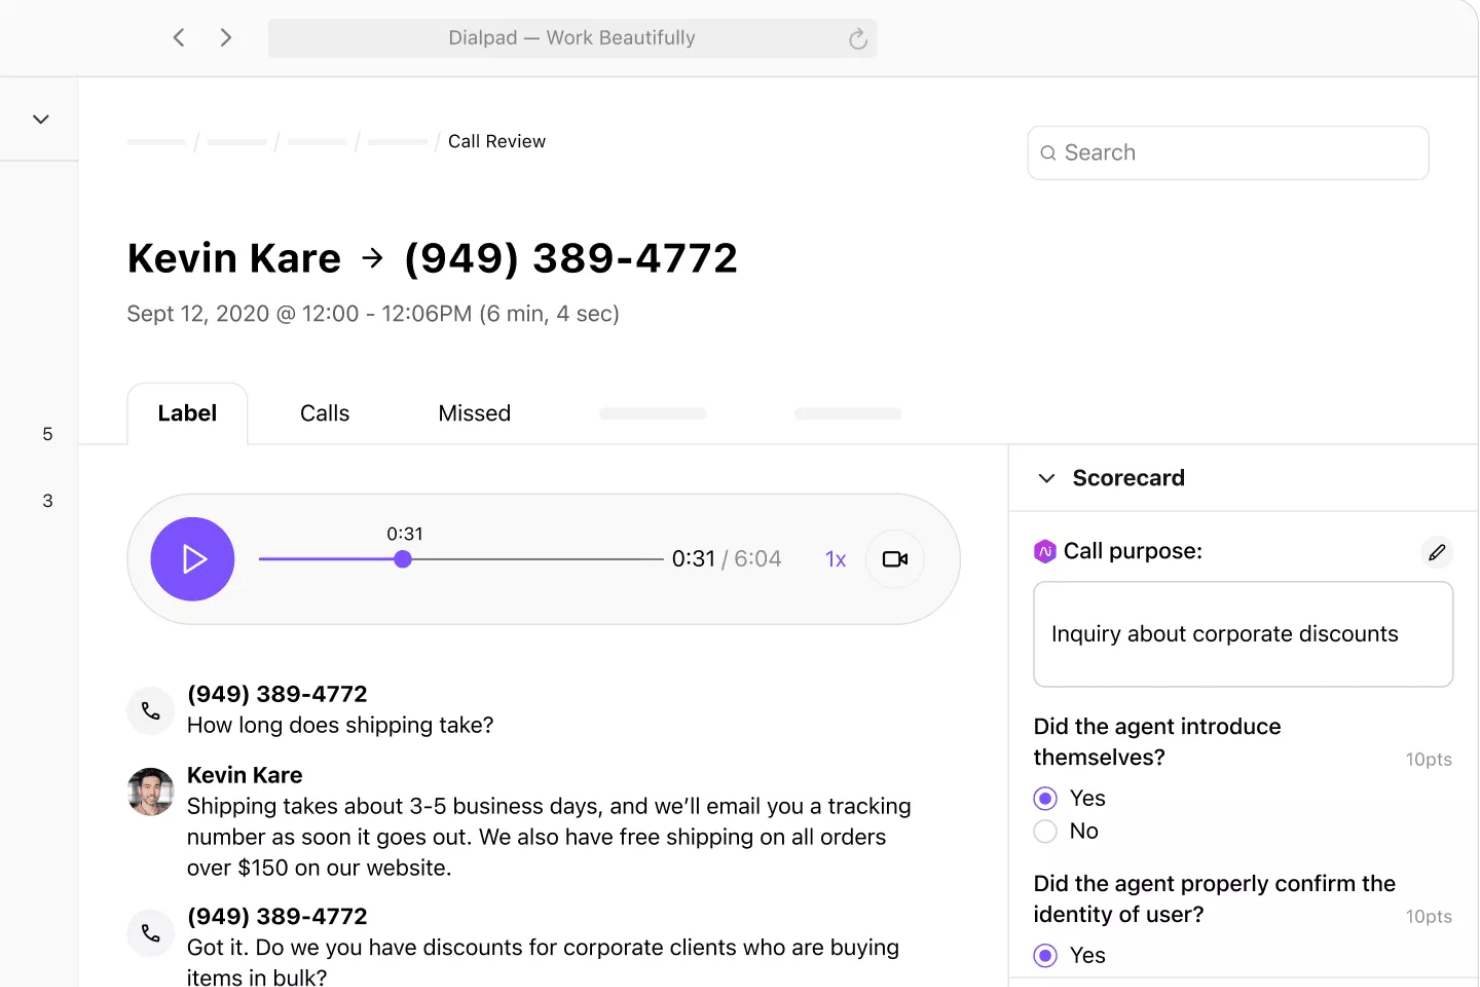Click Kevin Kare's avatar photo
This screenshot has width=1480, height=987.
click(151, 792)
